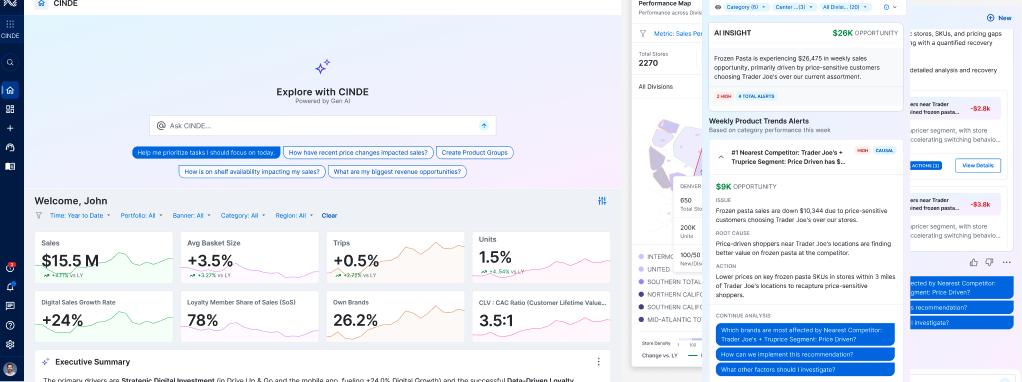Submit the Ask CINDE query arrow
Viewport: 1022px width, 382px height.
484,126
